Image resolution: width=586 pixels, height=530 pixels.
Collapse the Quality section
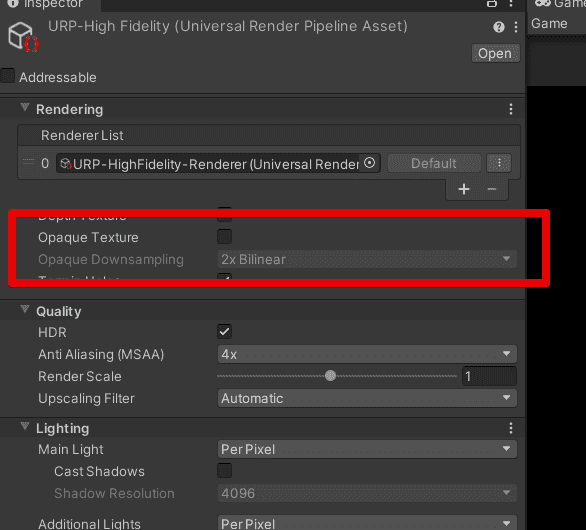pyautogui.click(x=25, y=309)
